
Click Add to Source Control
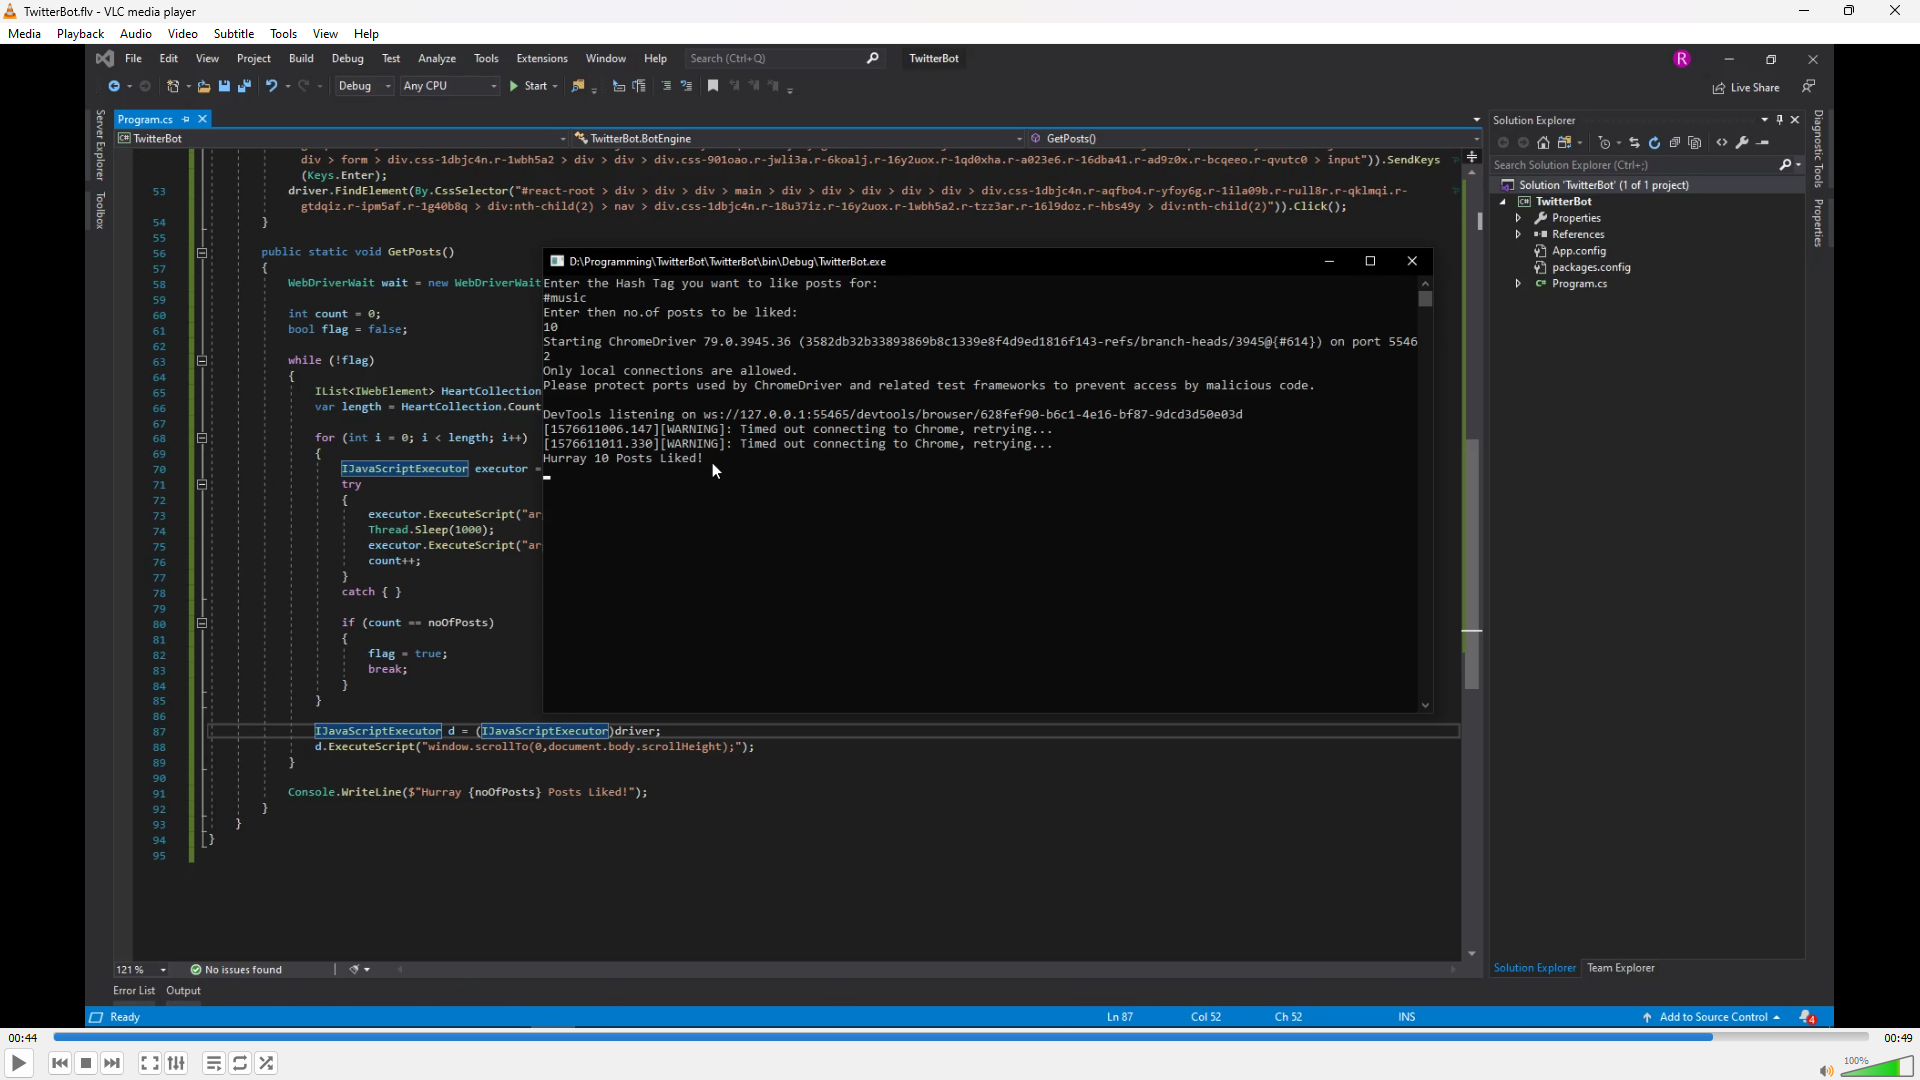click(1711, 1017)
